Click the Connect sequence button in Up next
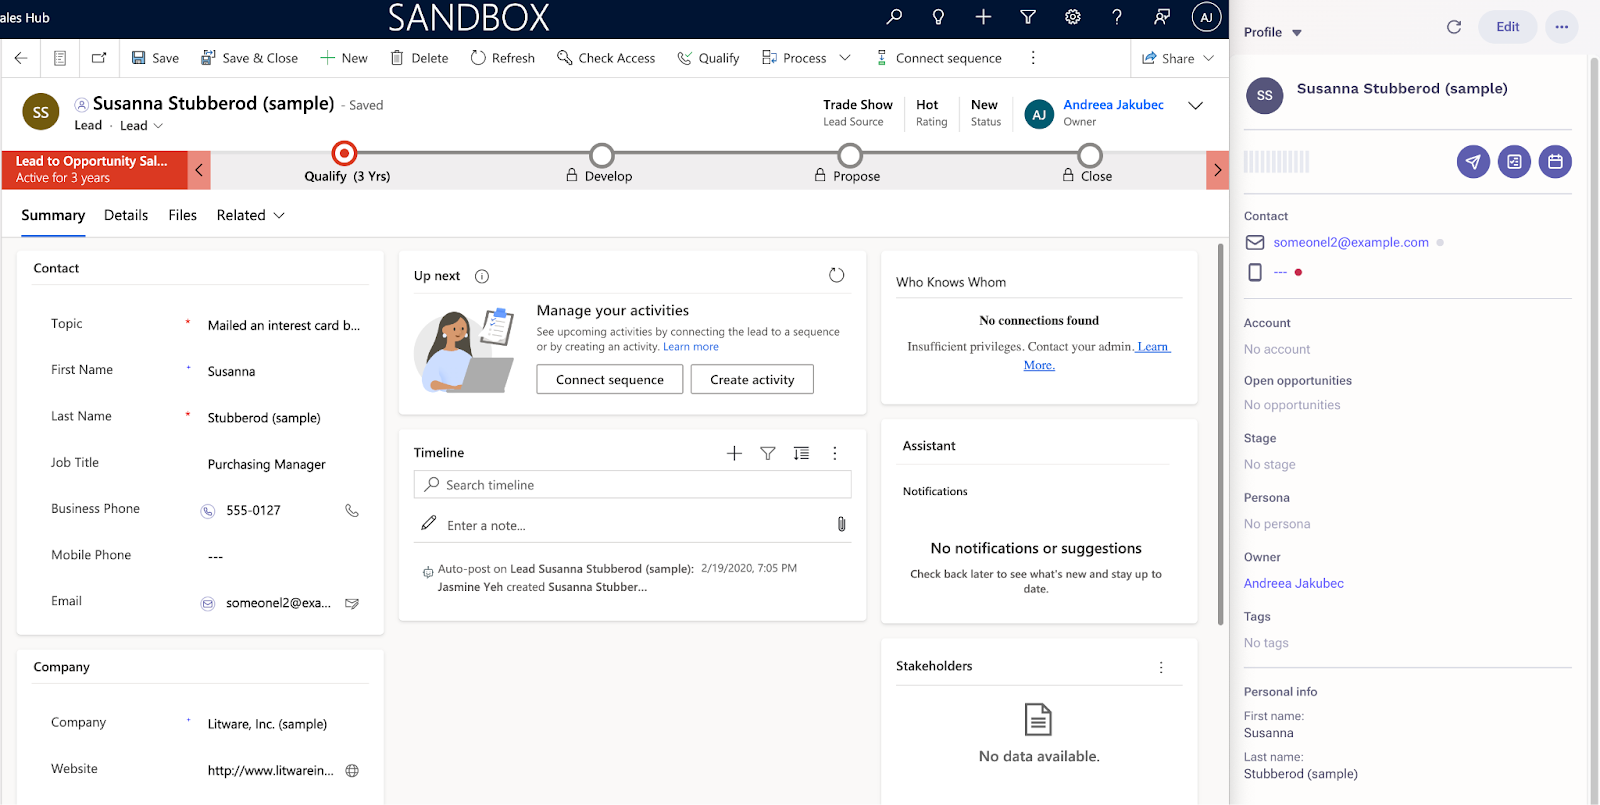Image resolution: width=1600 pixels, height=805 pixels. click(x=610, y=380)
